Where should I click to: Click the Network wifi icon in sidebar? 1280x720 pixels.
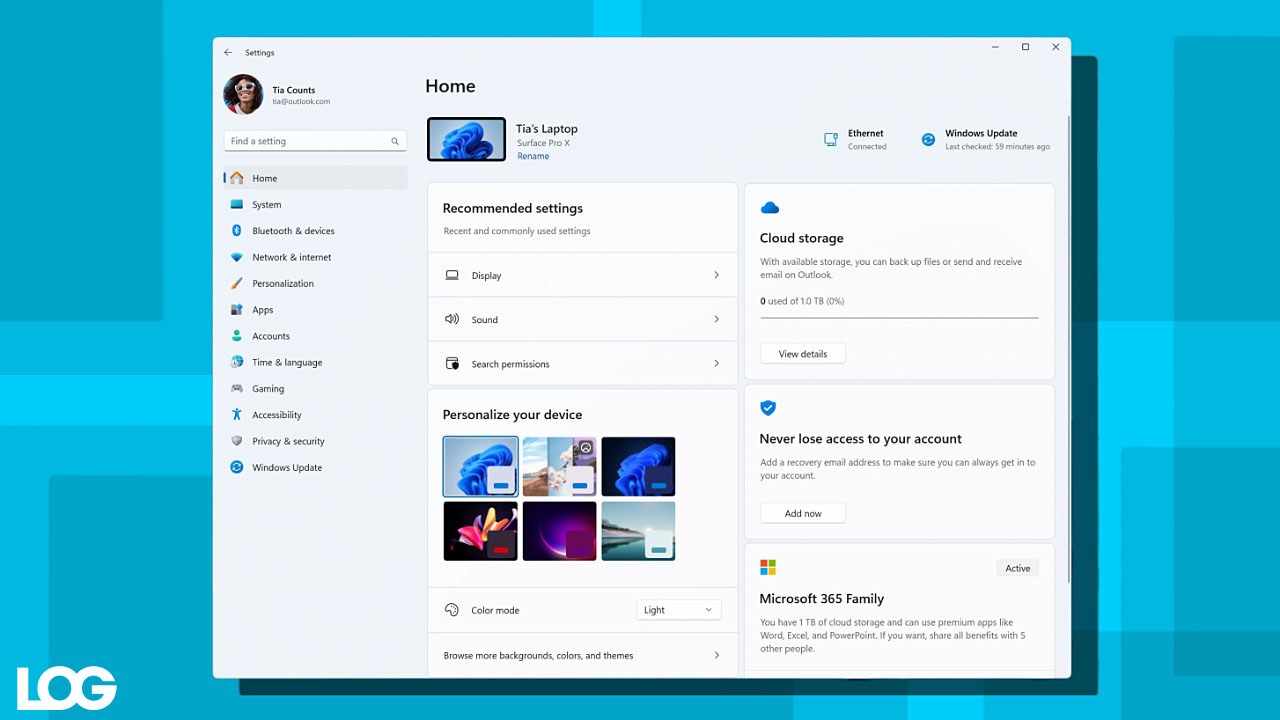[237, 257]
